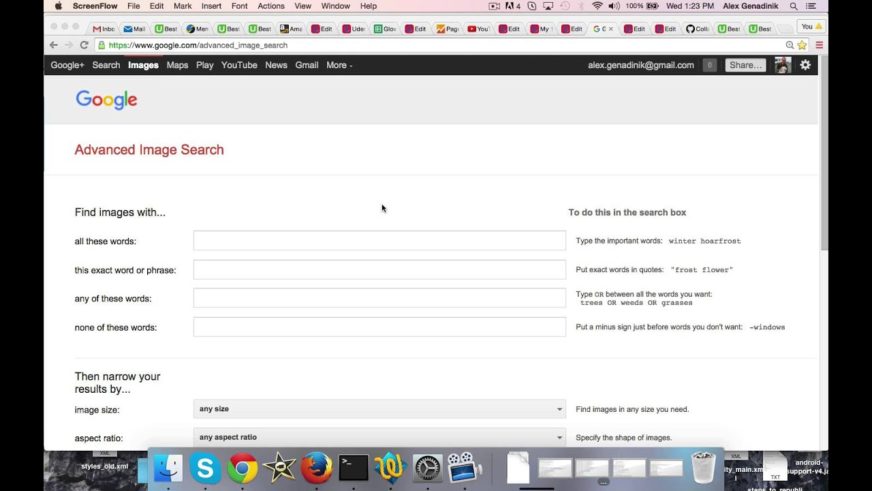Viewport: 872px width, 491px height.
Task: Reload the page with refresh icon
Action: coord(84,45)
